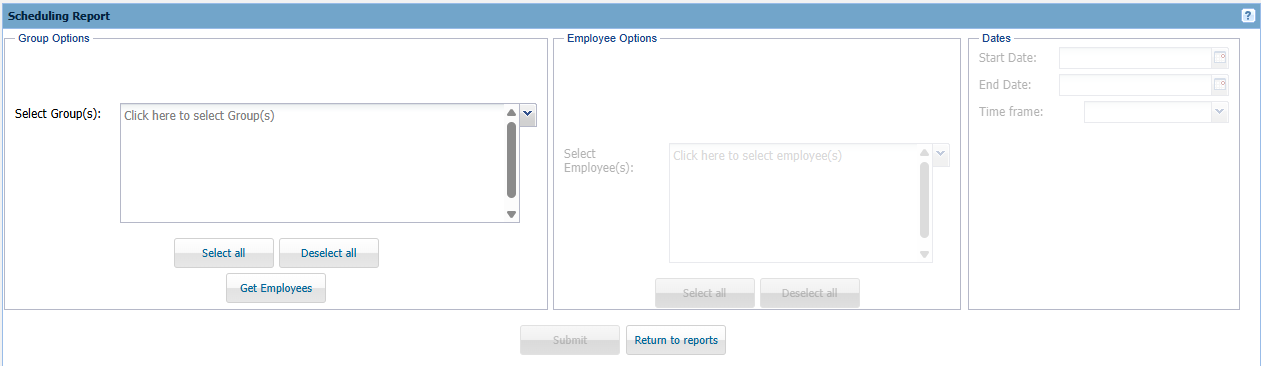Expand the Select Group(s) dropdown arrow

[x=529, y=115]
